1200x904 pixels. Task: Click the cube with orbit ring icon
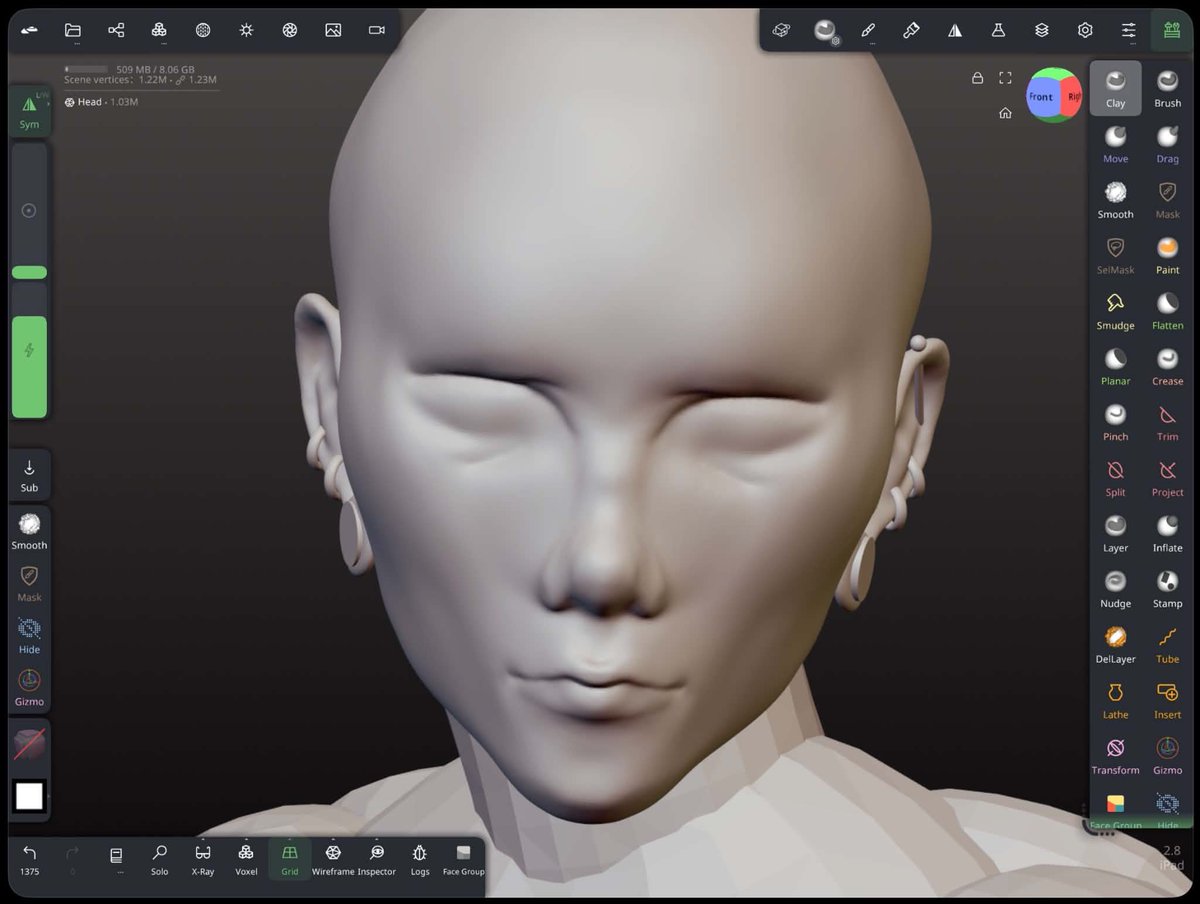tap(781, 30)
